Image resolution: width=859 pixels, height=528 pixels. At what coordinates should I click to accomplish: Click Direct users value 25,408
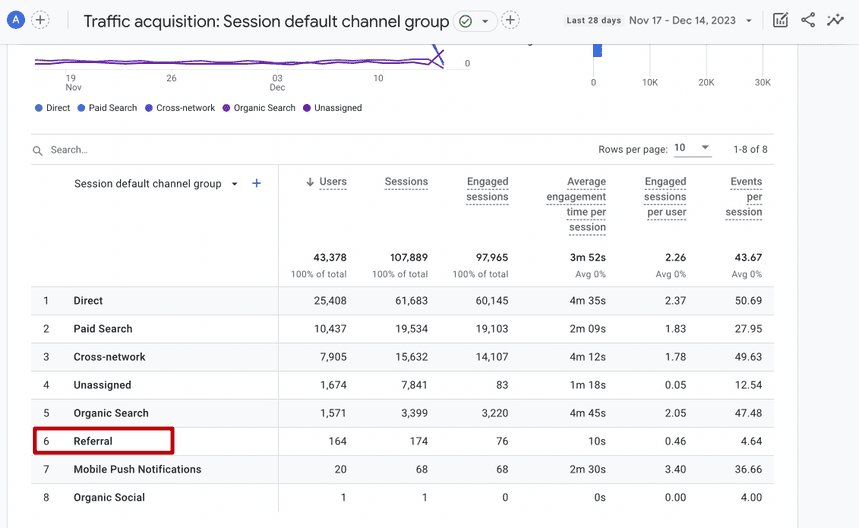pos(330,301)
